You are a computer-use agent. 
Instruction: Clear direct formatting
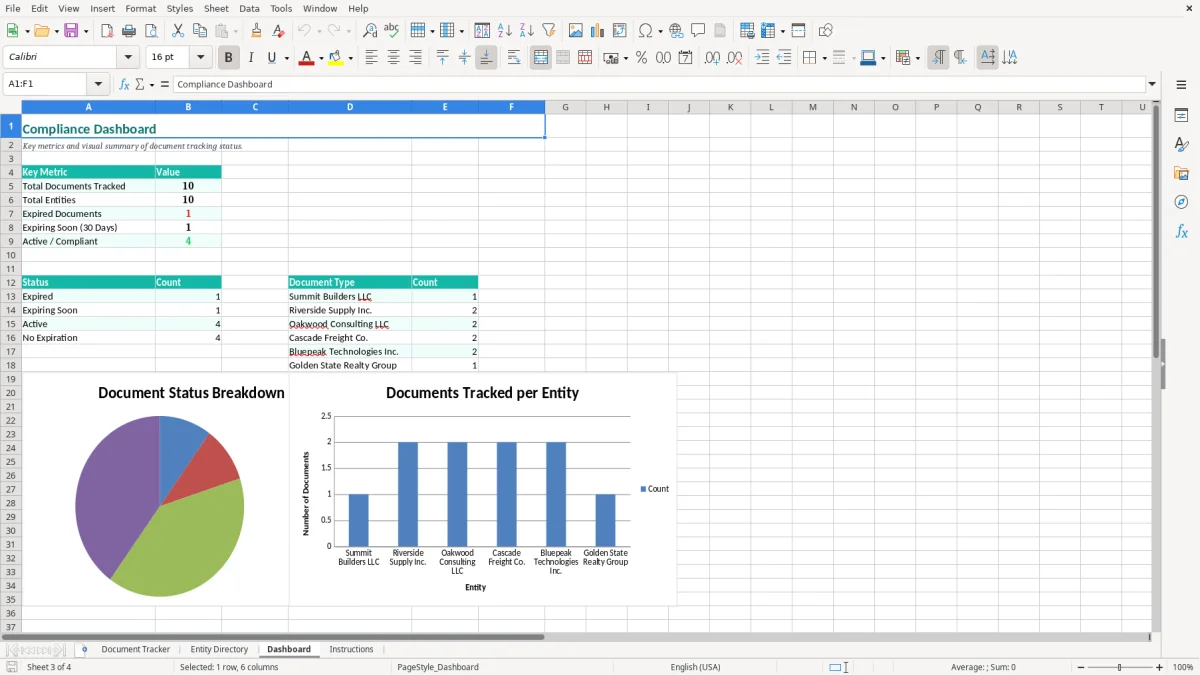pyautogui.click(x=278, y=31)
